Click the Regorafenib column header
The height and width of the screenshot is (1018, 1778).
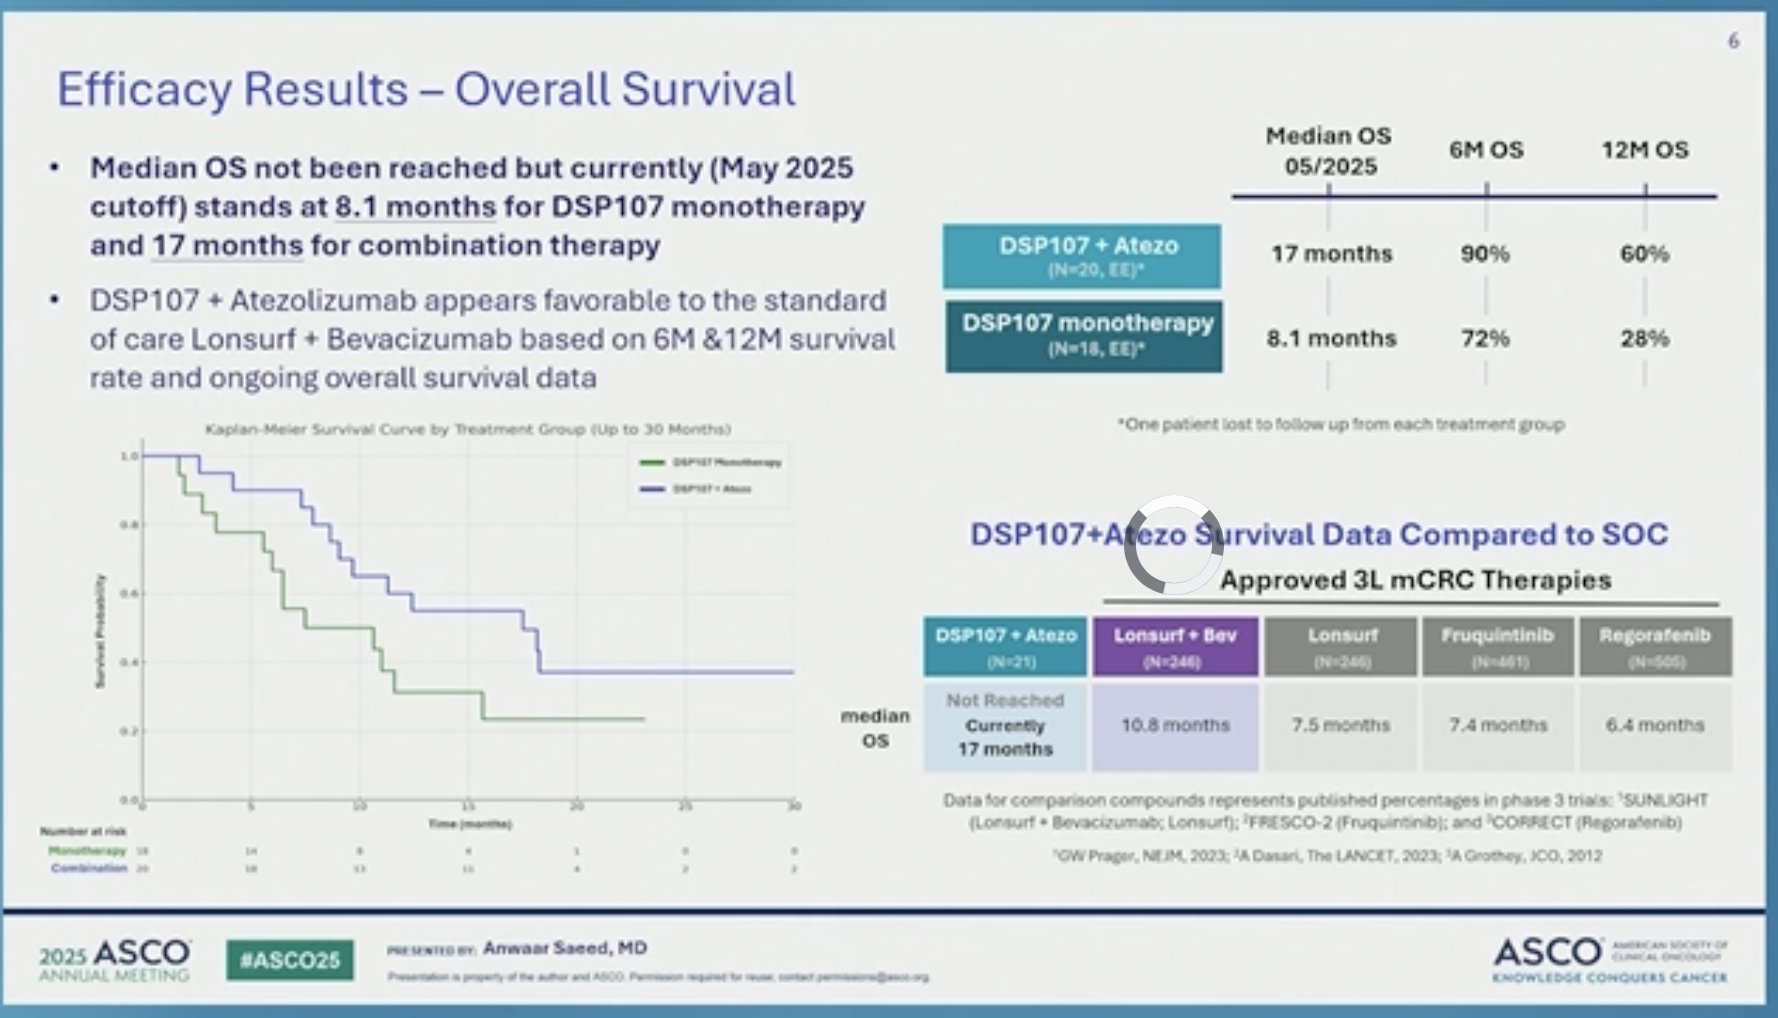(x=1655, y=647)
